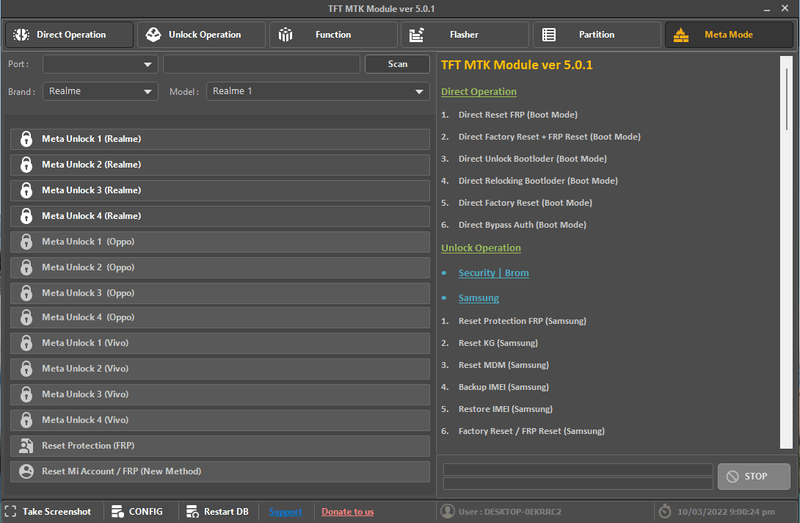Open the Function tab
The height and width of the screenshot is (523, 800).
point(333,35)
